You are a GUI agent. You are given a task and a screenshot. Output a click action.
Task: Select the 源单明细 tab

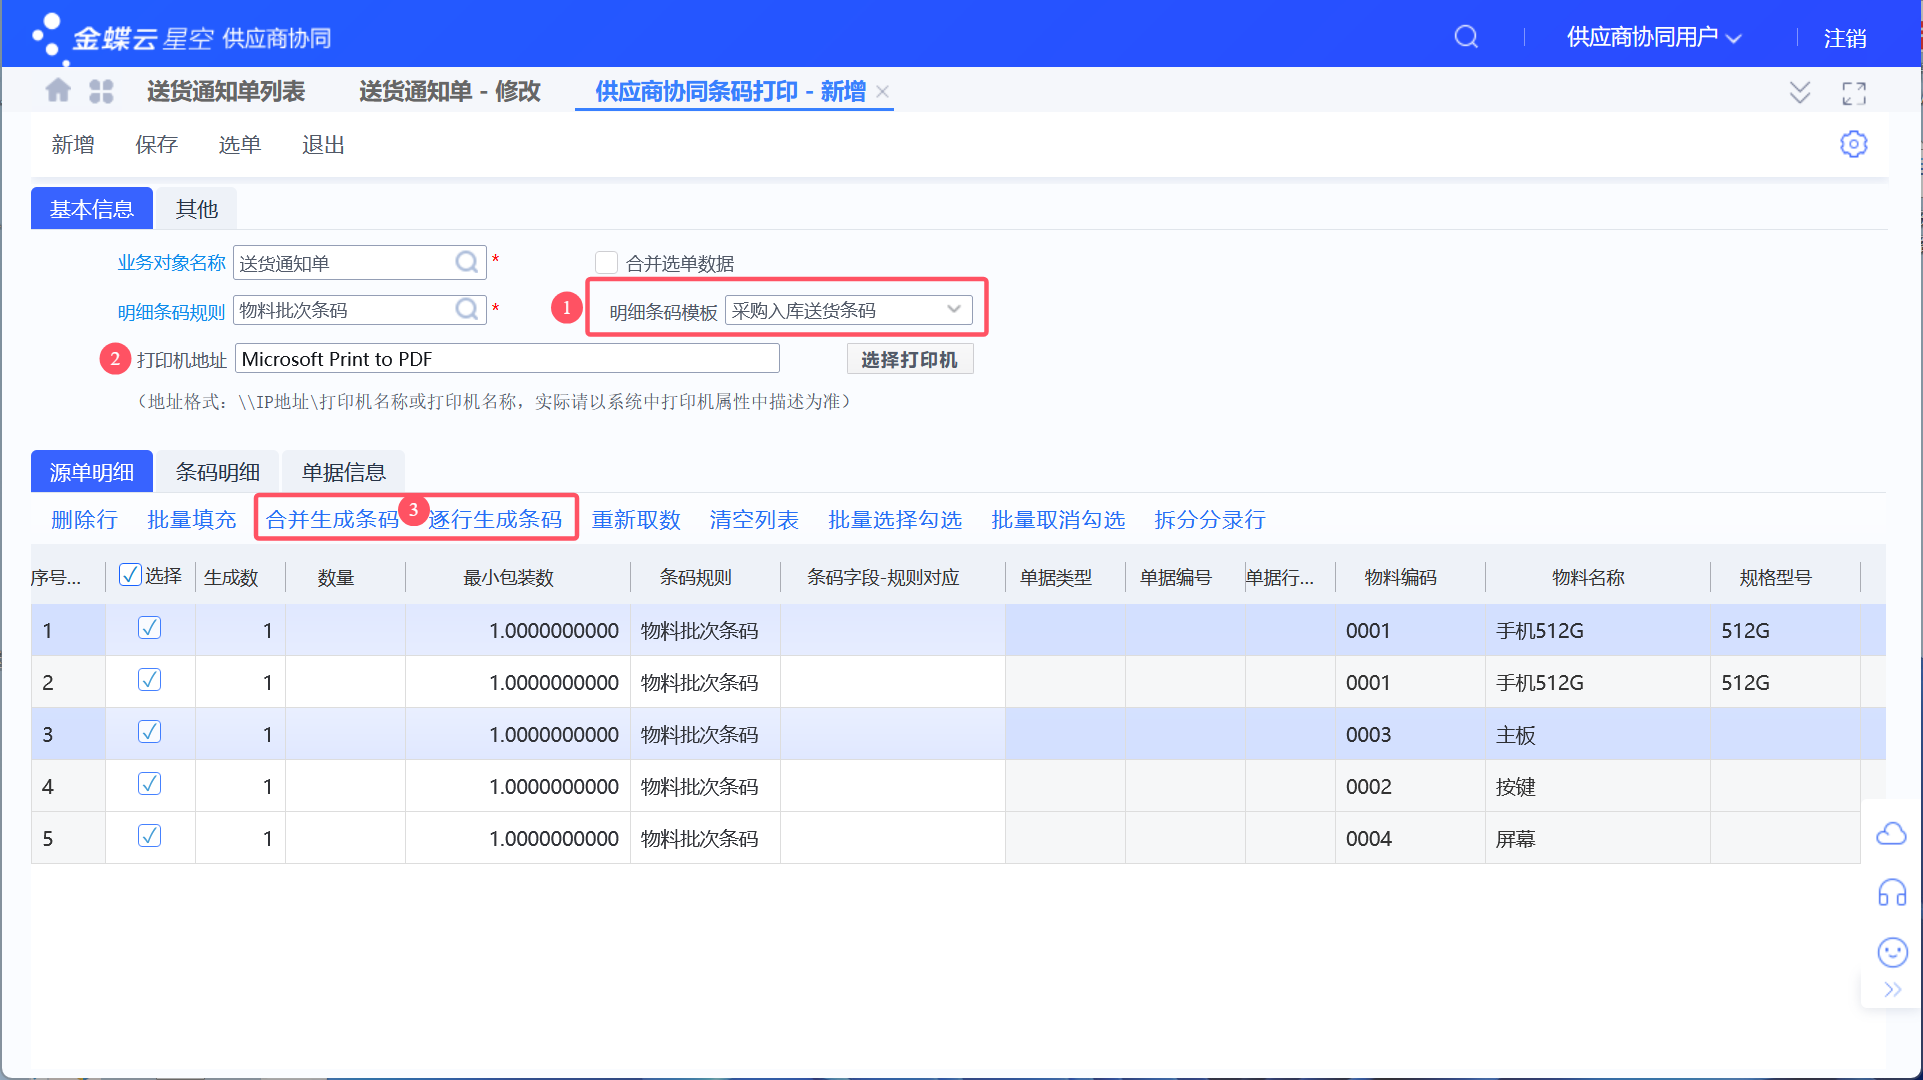(x=92, y=472)
